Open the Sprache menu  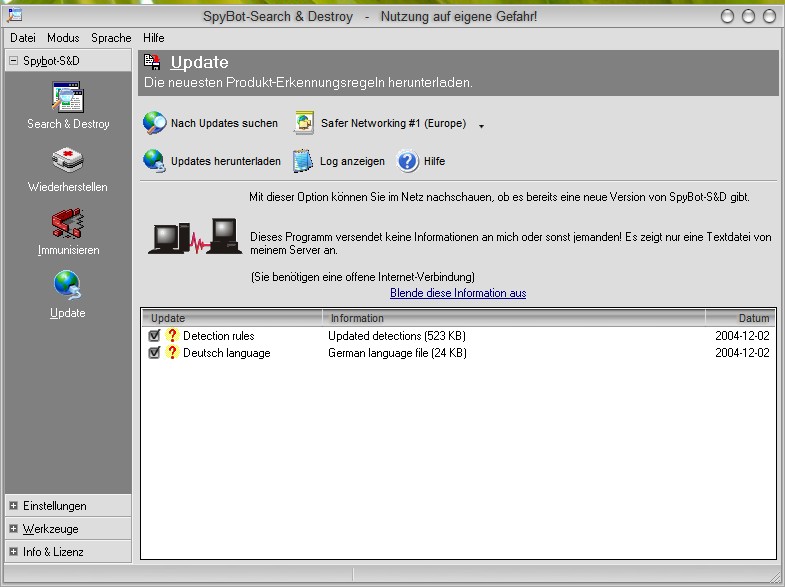click(111, 38)
